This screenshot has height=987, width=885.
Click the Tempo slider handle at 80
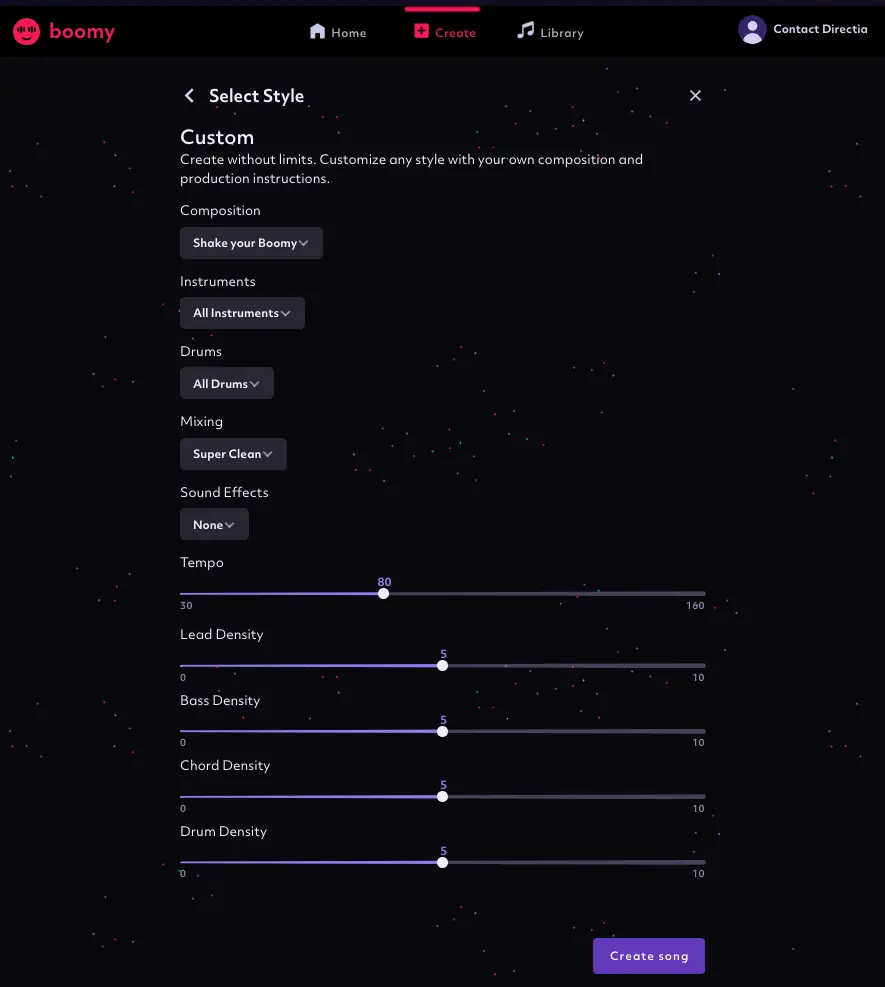point(383,594)
